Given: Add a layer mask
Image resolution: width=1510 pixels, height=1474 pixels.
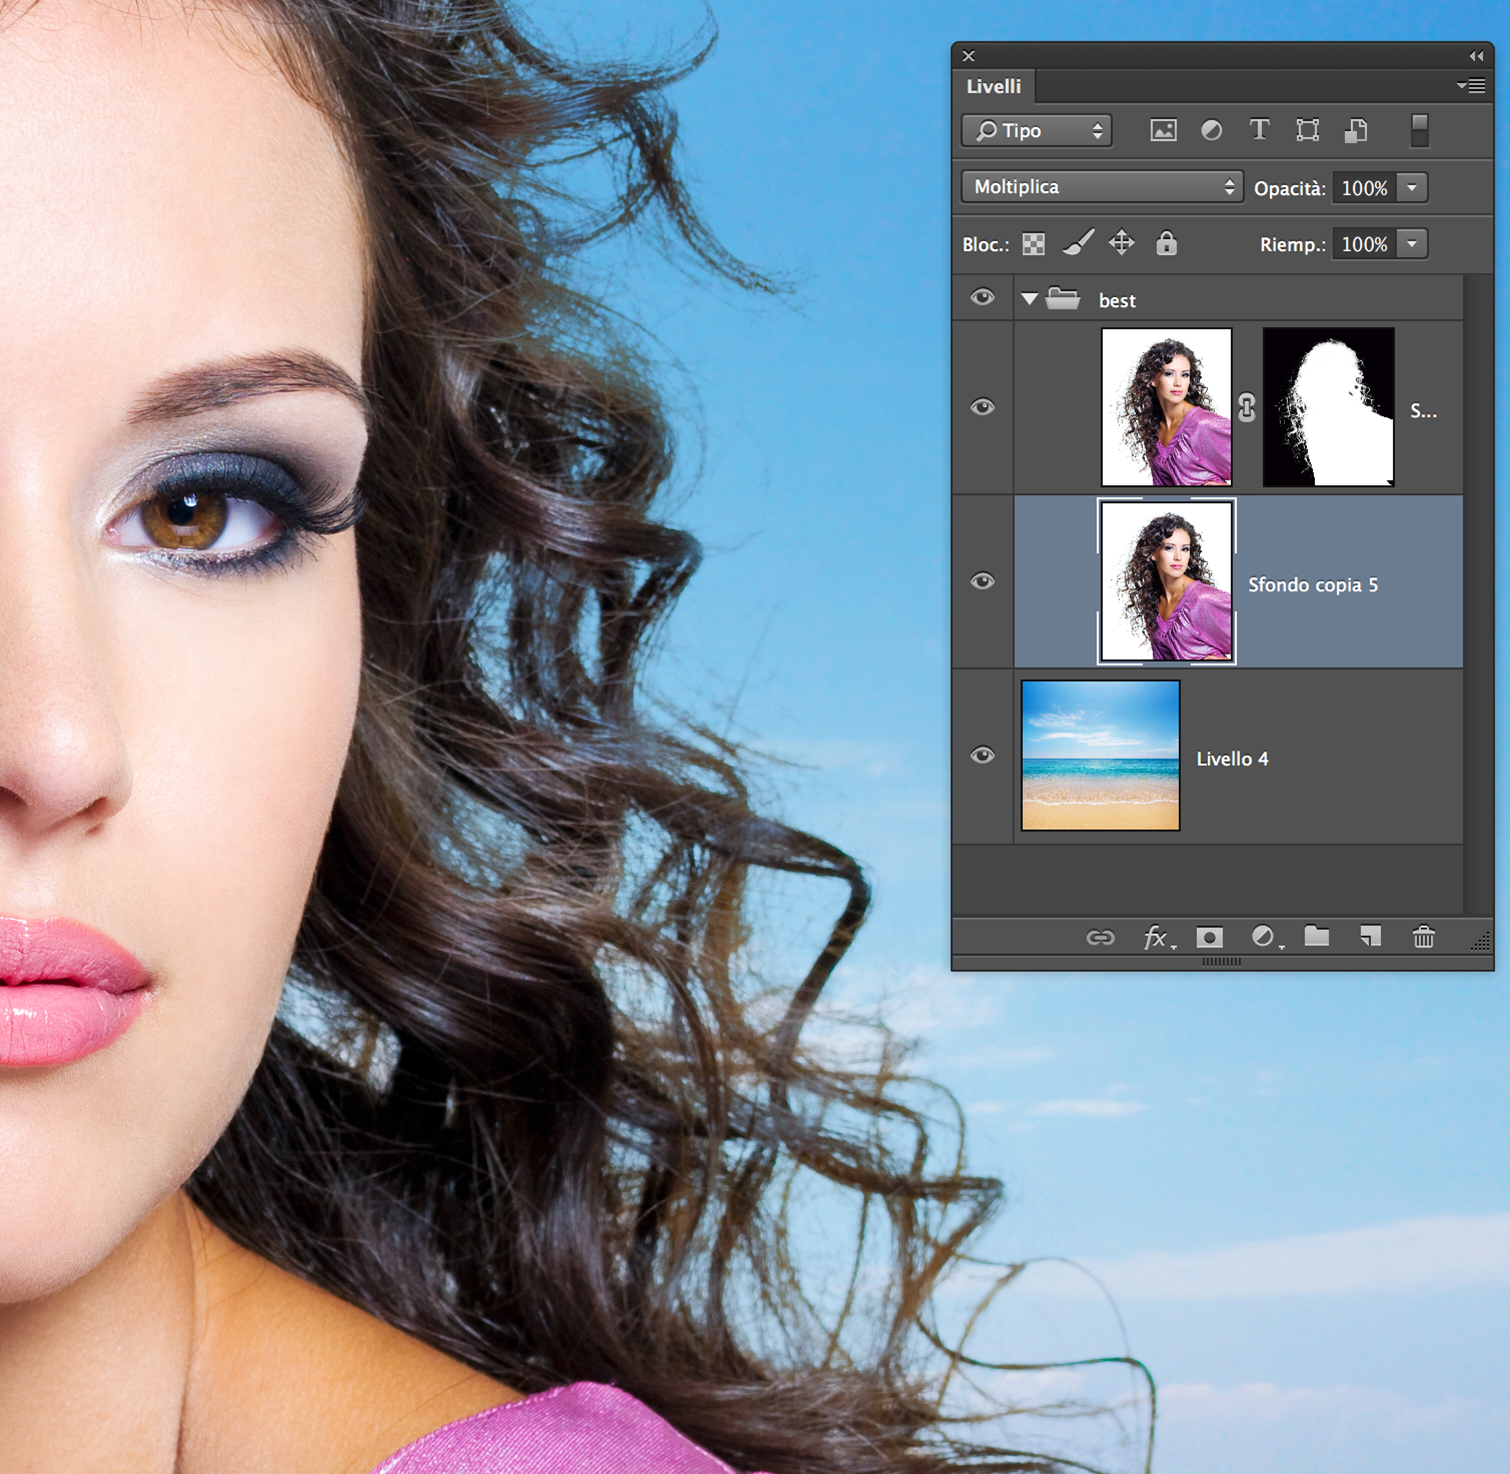Looking at the screenshot, I should (1210, 937).
